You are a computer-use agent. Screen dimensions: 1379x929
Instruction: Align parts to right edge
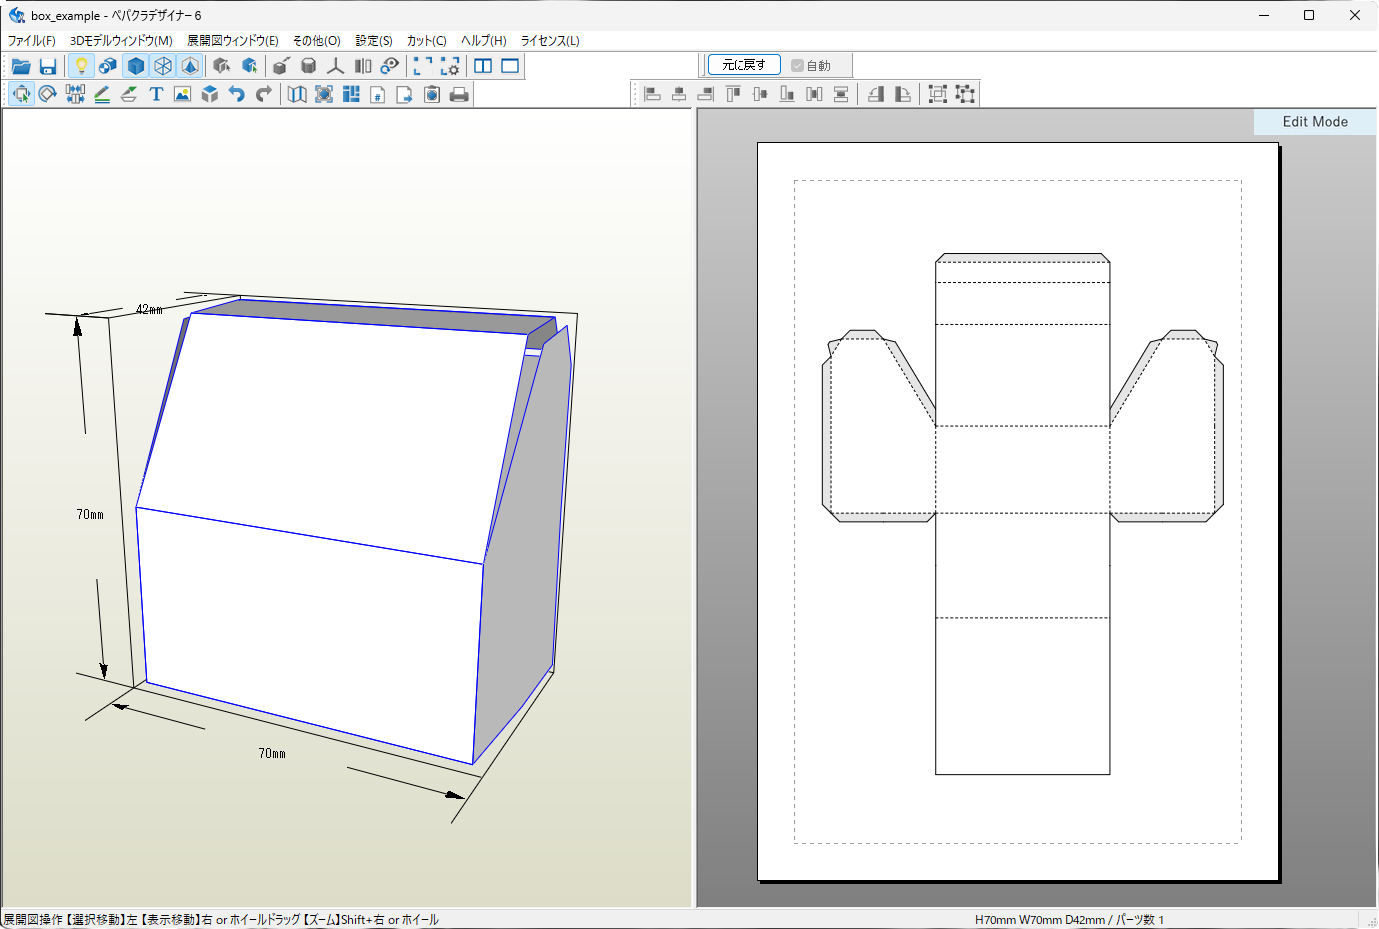(706, 94)
